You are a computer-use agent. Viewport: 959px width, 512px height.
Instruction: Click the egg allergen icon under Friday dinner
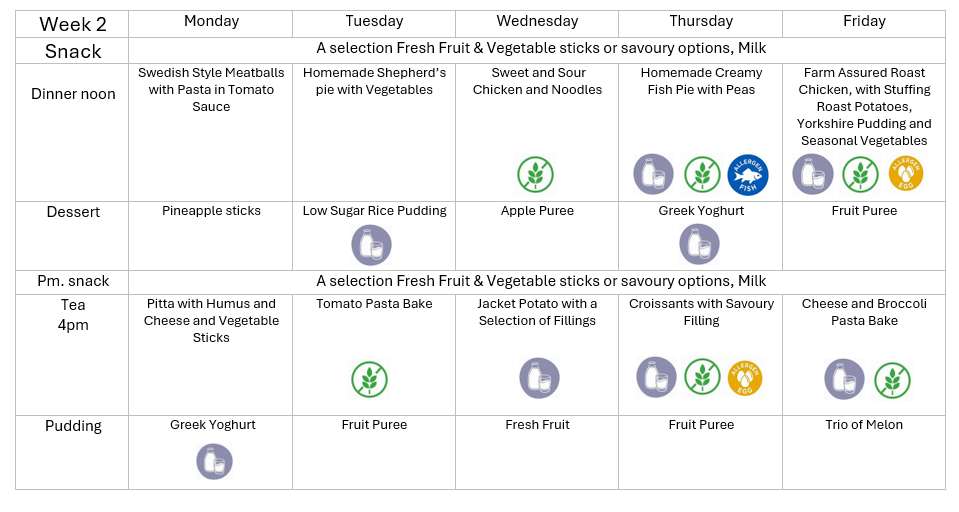pos(906,173)
